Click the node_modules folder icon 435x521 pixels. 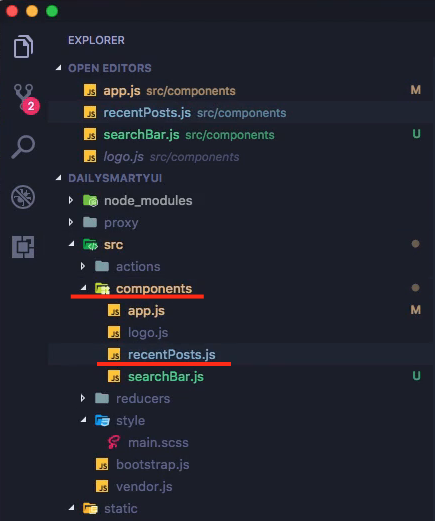pyautogui.click(x=90, y=201)
